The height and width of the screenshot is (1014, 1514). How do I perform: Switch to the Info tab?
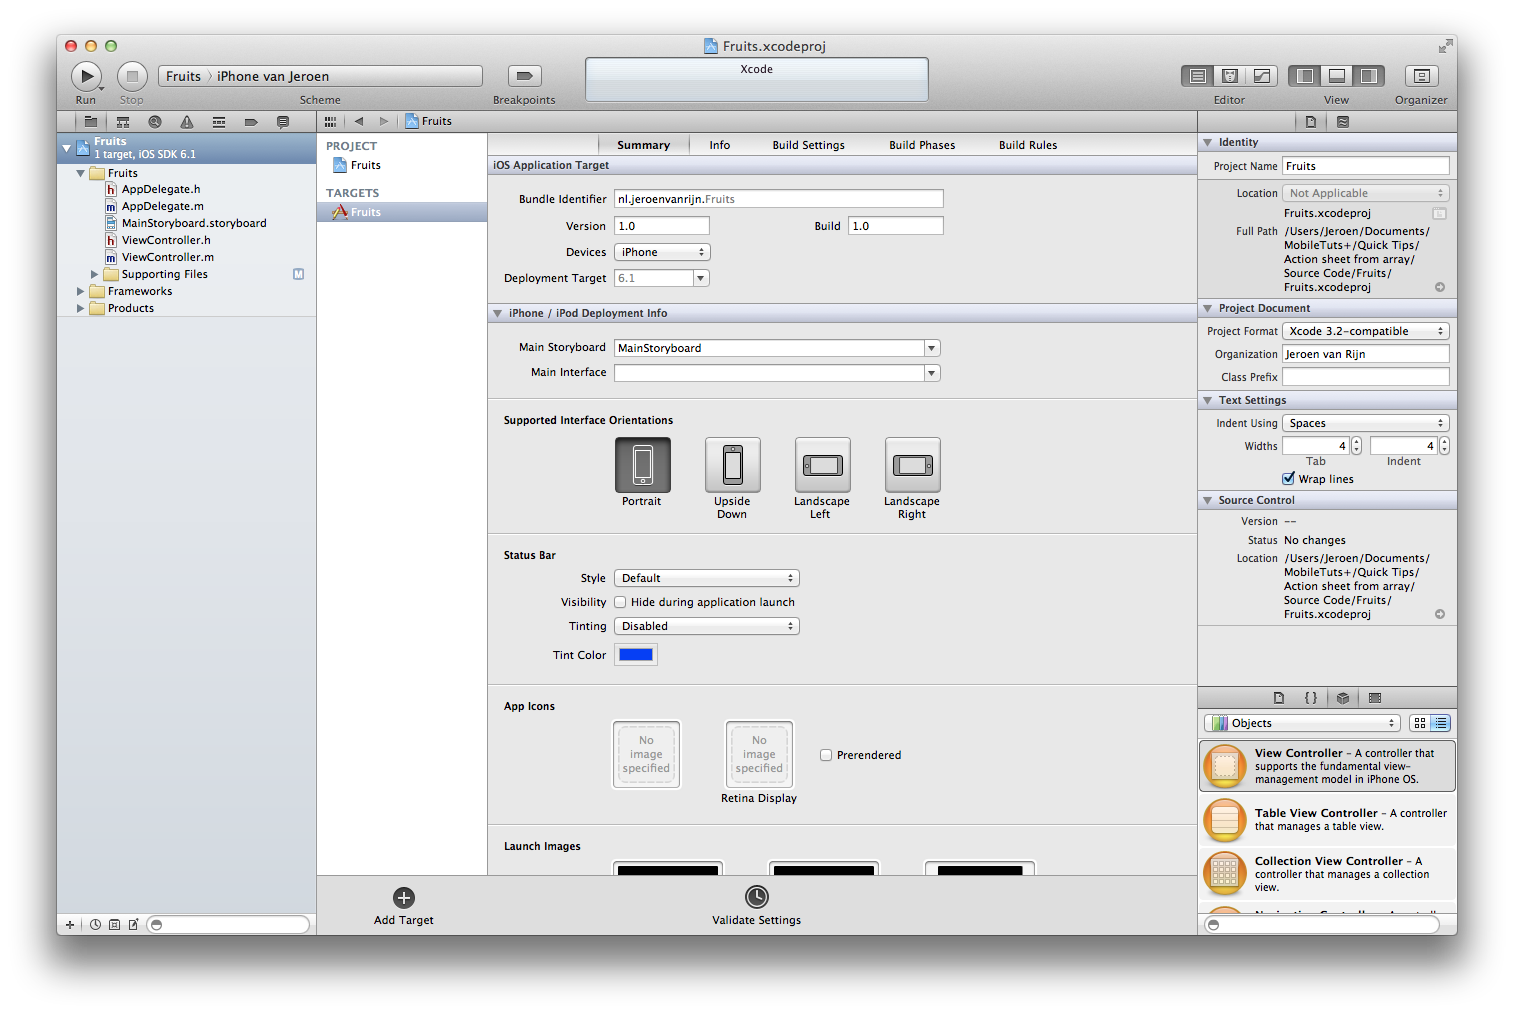[x=720, y=145]
